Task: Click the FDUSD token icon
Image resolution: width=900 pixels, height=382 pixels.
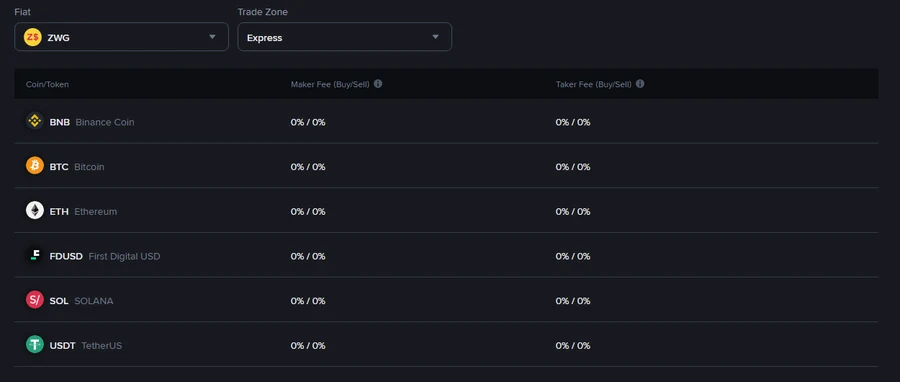Action: coord(35,255)
